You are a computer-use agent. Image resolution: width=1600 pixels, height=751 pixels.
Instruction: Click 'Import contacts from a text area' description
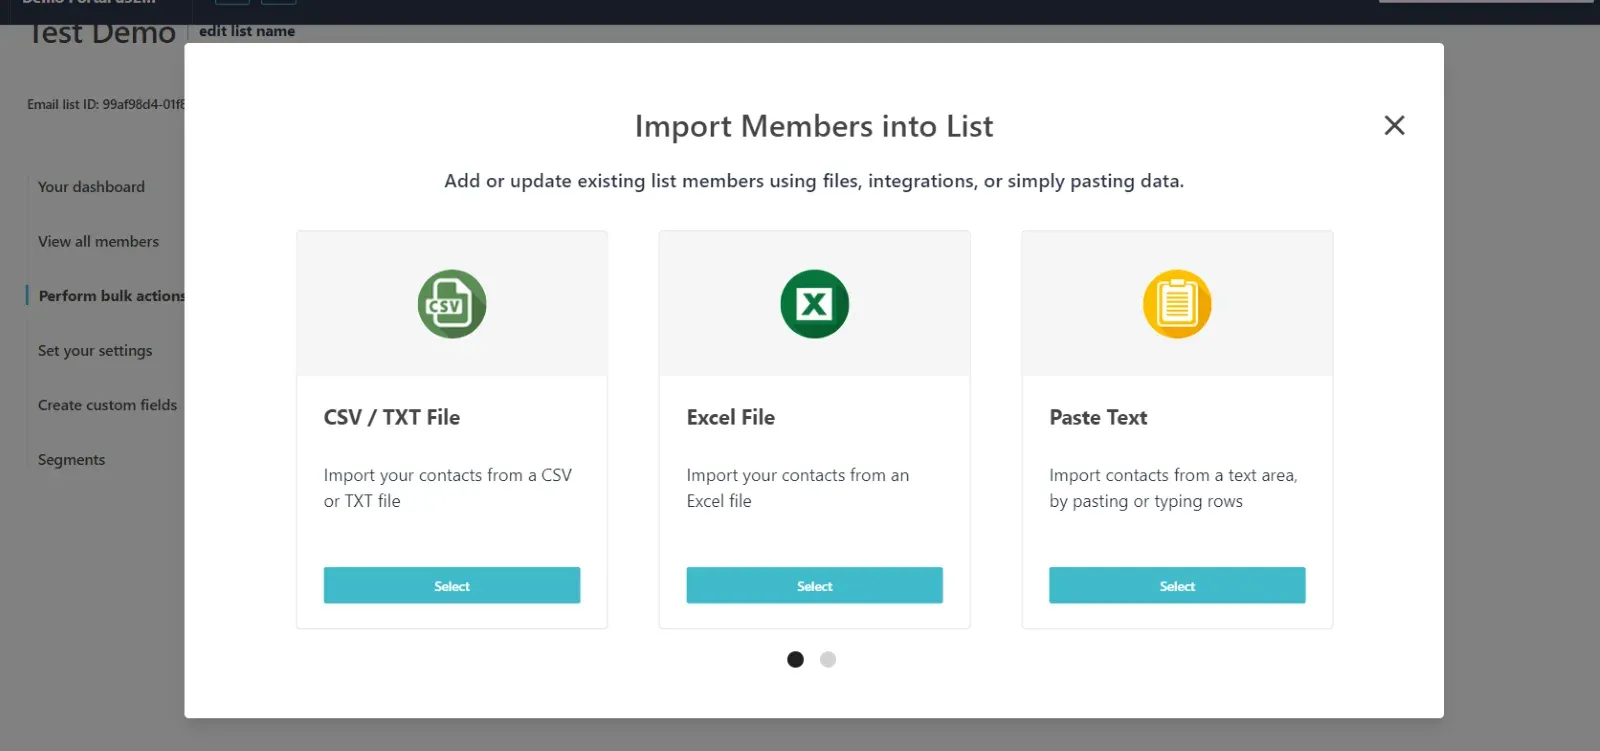1173,488
